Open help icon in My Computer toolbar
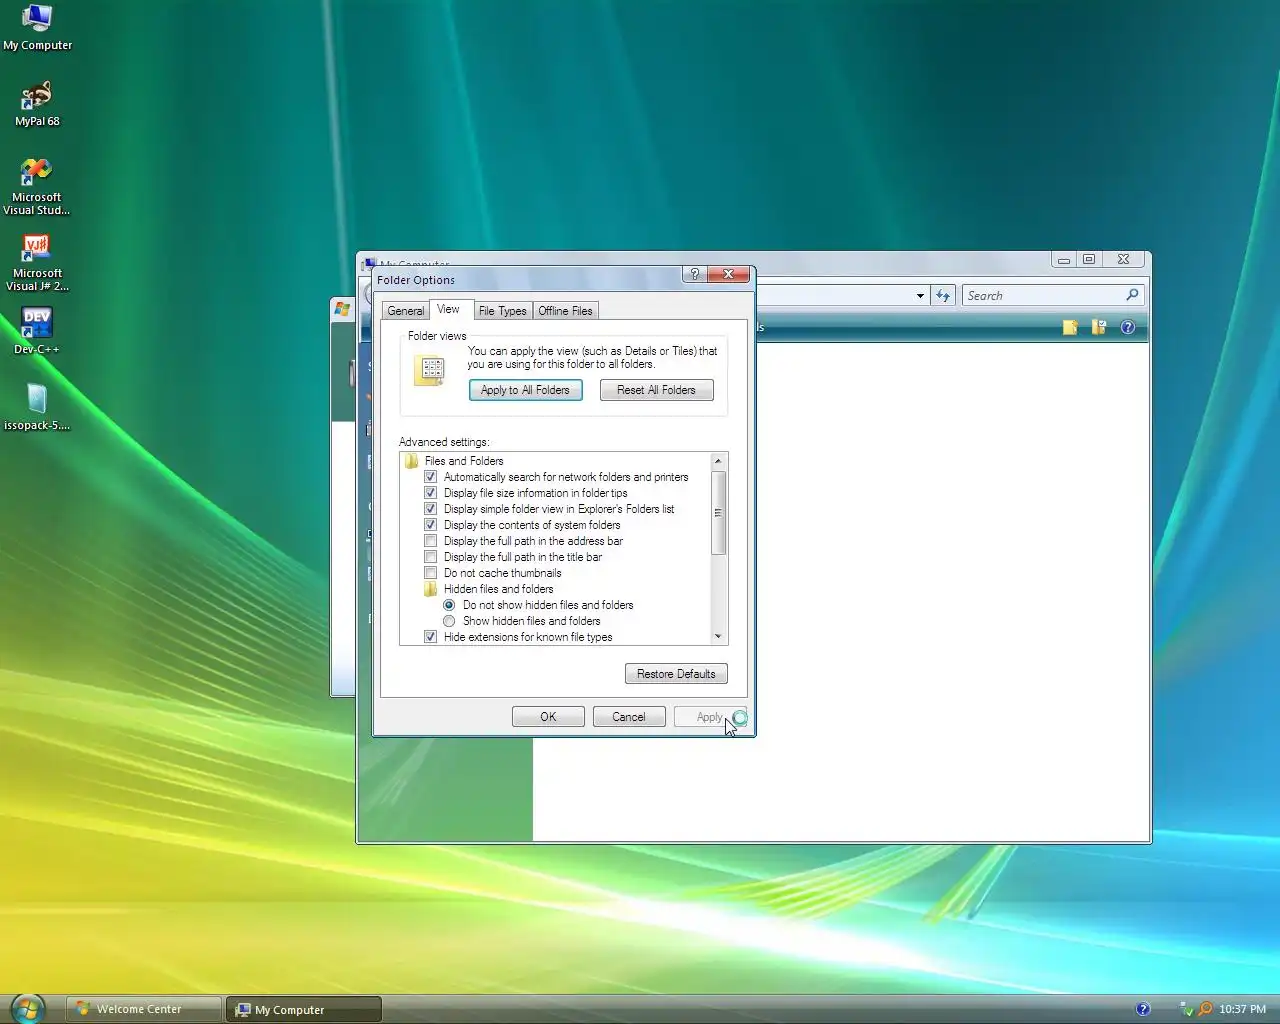Viewport: 1280px width, 1024px height. pos(1128,327)
